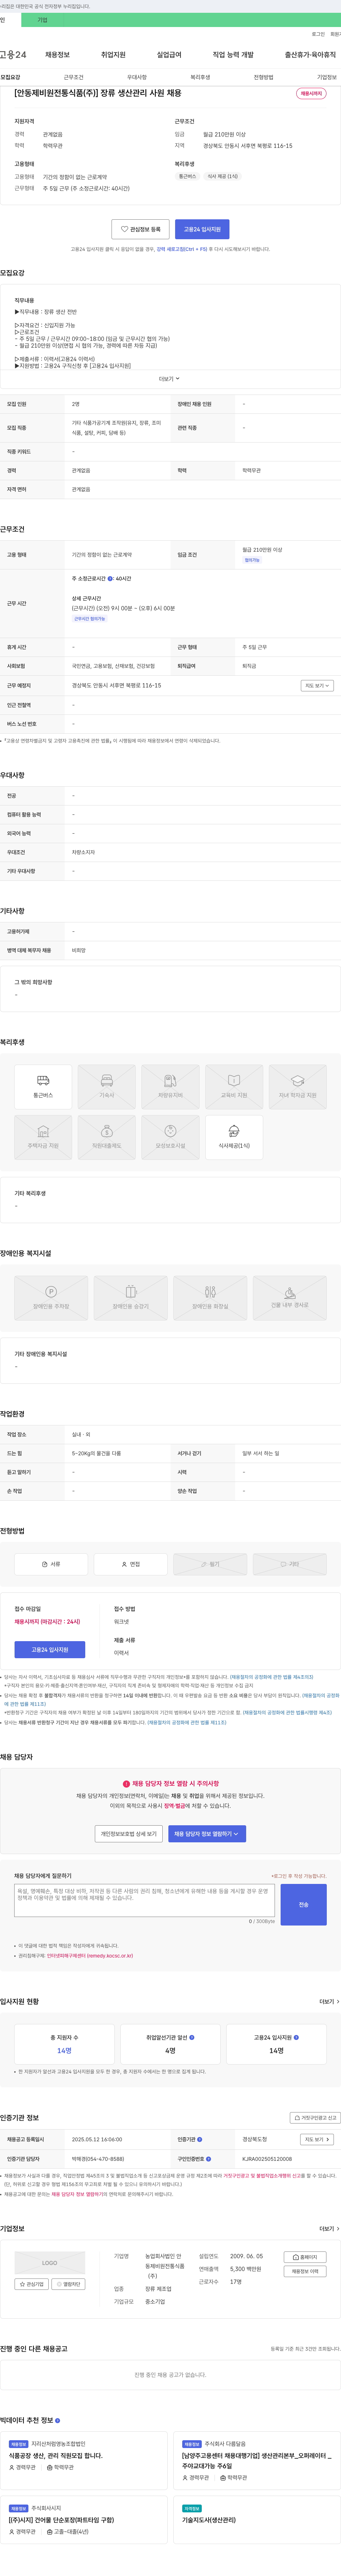Open the 직업 능력 개발 menu
Screen dimensions: 341x2576
coord(233,55)
